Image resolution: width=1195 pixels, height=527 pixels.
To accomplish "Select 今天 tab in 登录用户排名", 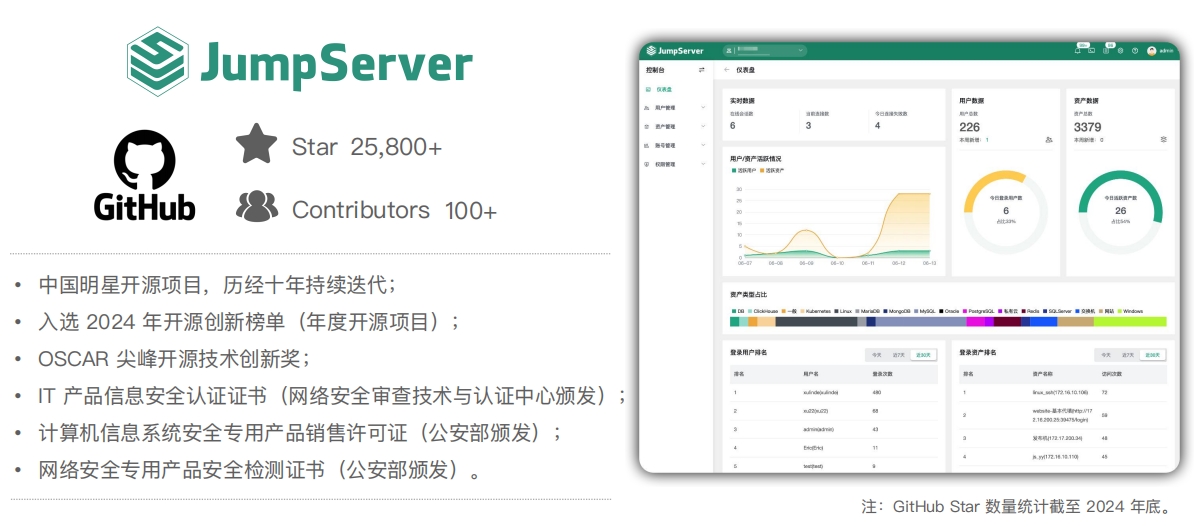I will 876,355.
